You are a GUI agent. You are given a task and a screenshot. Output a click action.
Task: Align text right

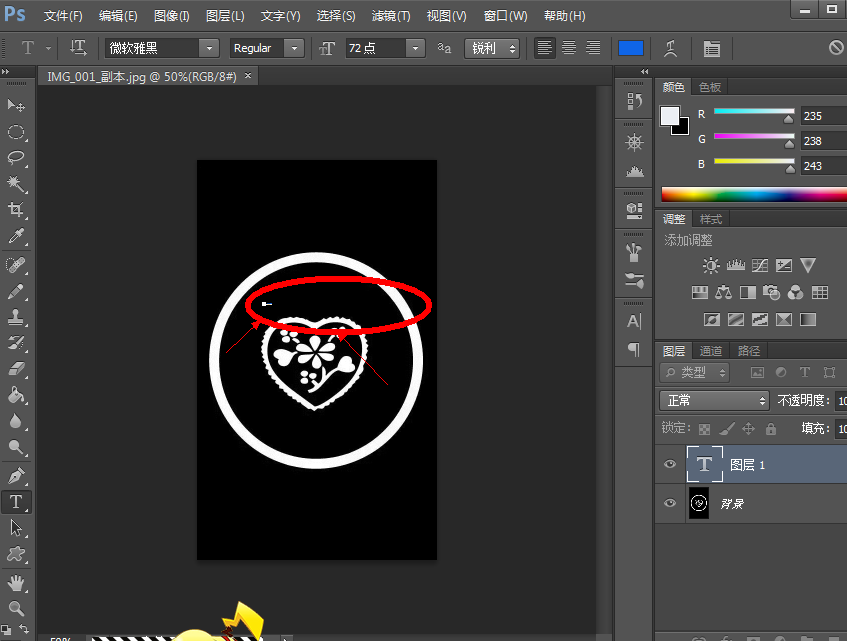[x=593, y=48]
